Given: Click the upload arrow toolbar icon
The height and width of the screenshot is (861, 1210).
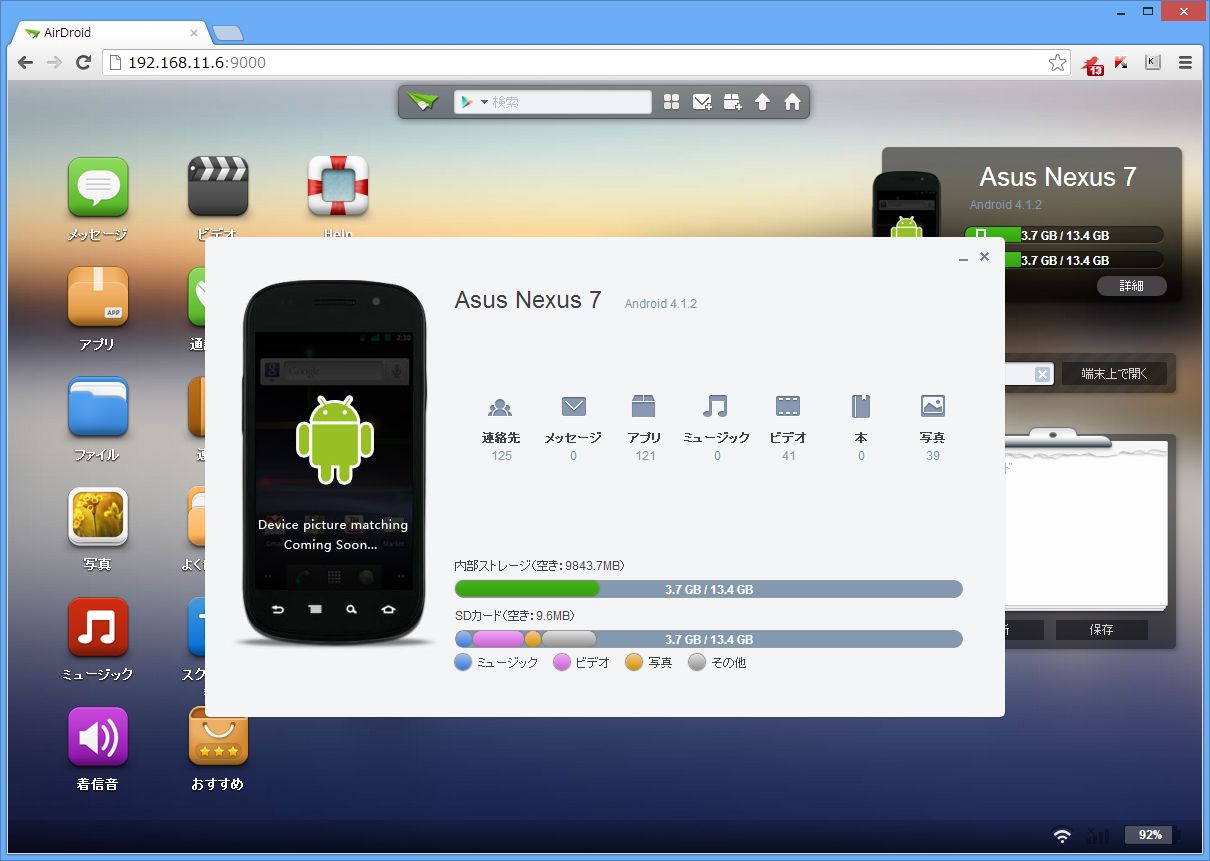Looking at the screenshot, I should click(762, 102).
